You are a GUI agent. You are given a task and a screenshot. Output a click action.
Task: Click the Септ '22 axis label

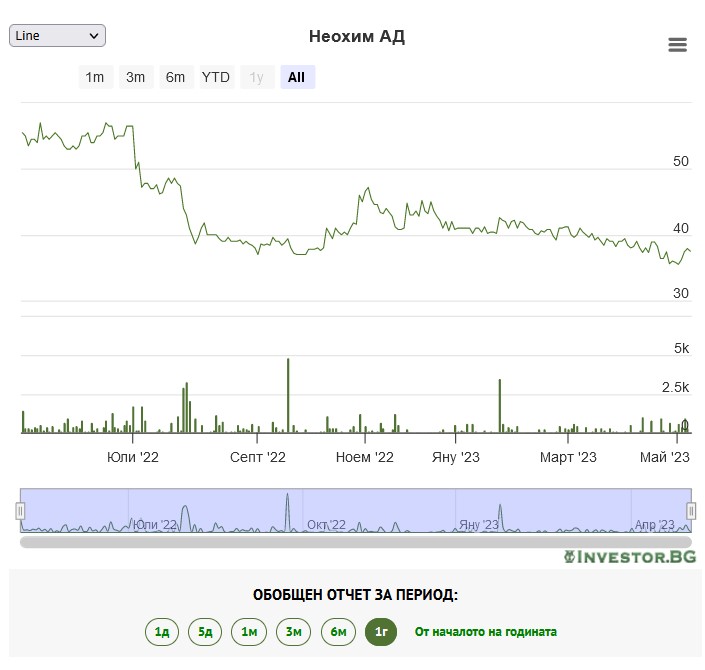point(258,457)
